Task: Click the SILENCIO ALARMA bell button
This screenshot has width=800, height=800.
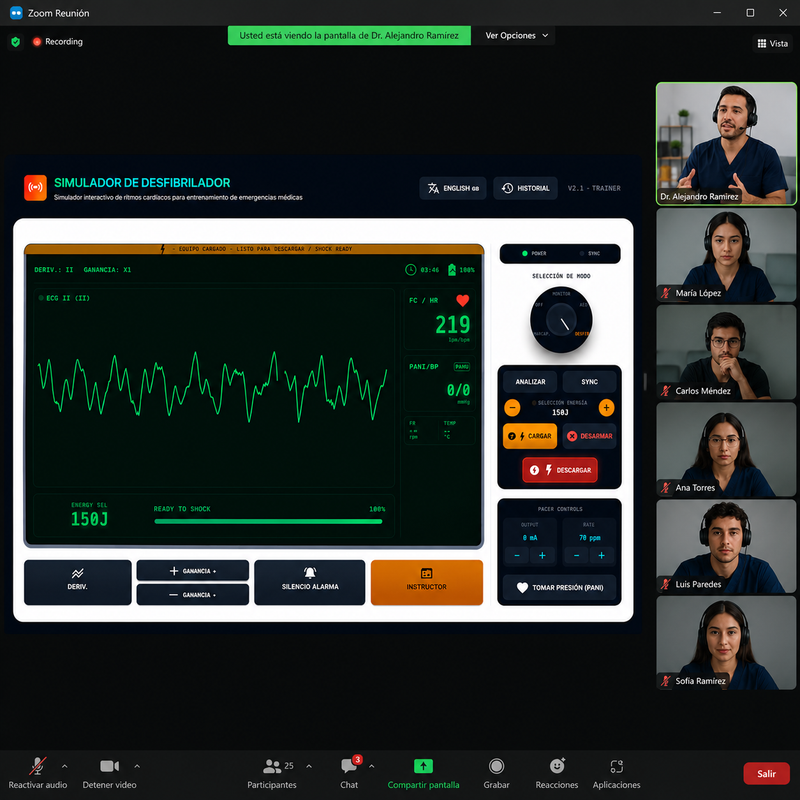Action: click(x=310, y=582)
